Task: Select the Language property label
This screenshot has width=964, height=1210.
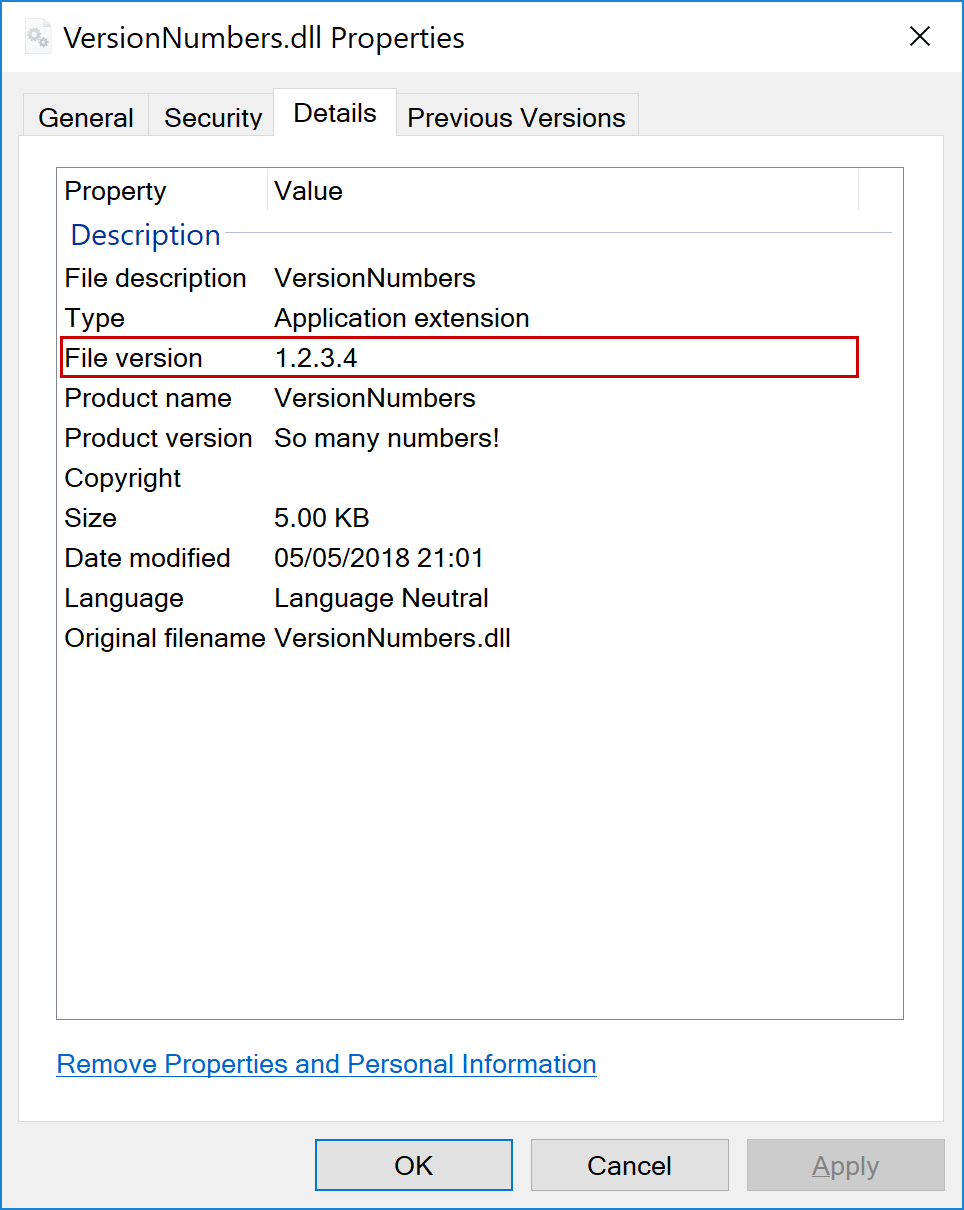Action: click(x=124, y=598)
